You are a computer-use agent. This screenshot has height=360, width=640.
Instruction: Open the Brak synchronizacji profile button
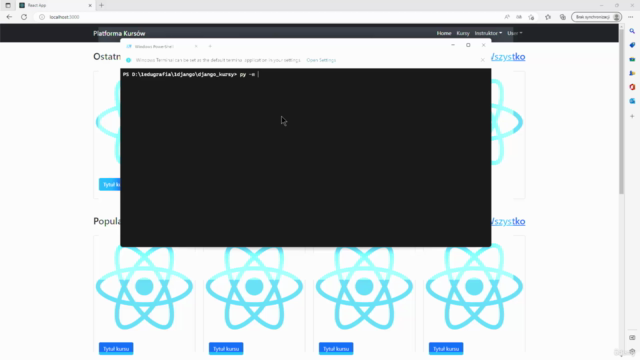pyautogui.click(x=597, y=17)
